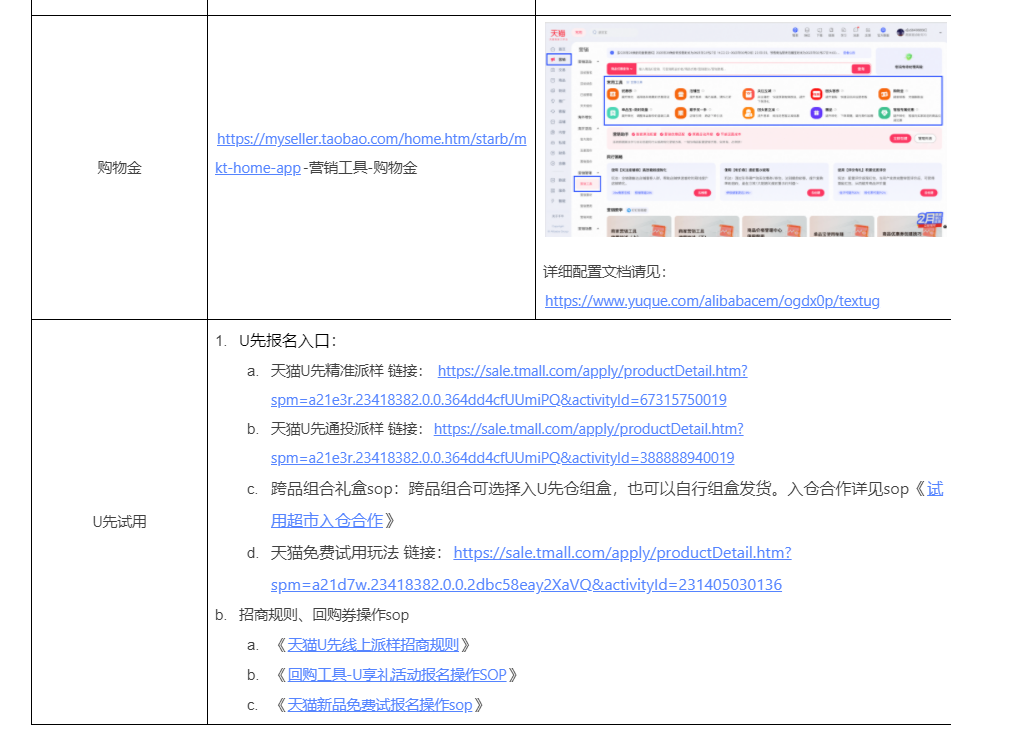
Task: Open 回购工具-U享礼活动报名操作SOP document
Action: pos(397,675)
